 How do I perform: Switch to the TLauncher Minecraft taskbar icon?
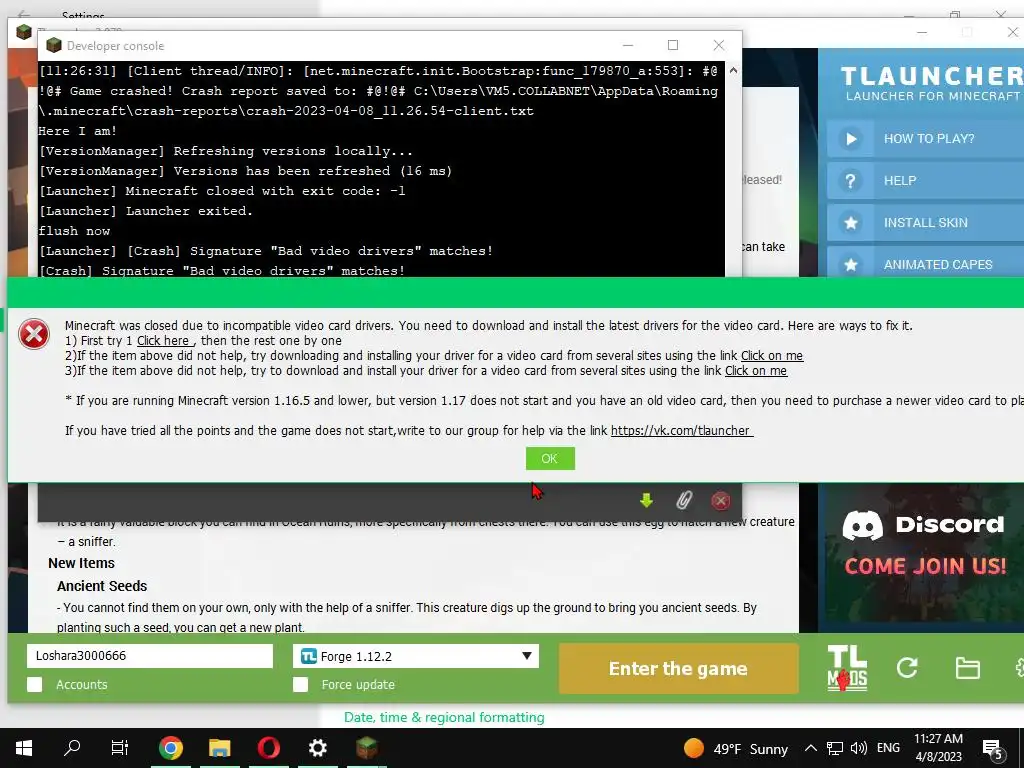[x=366, y=748]
